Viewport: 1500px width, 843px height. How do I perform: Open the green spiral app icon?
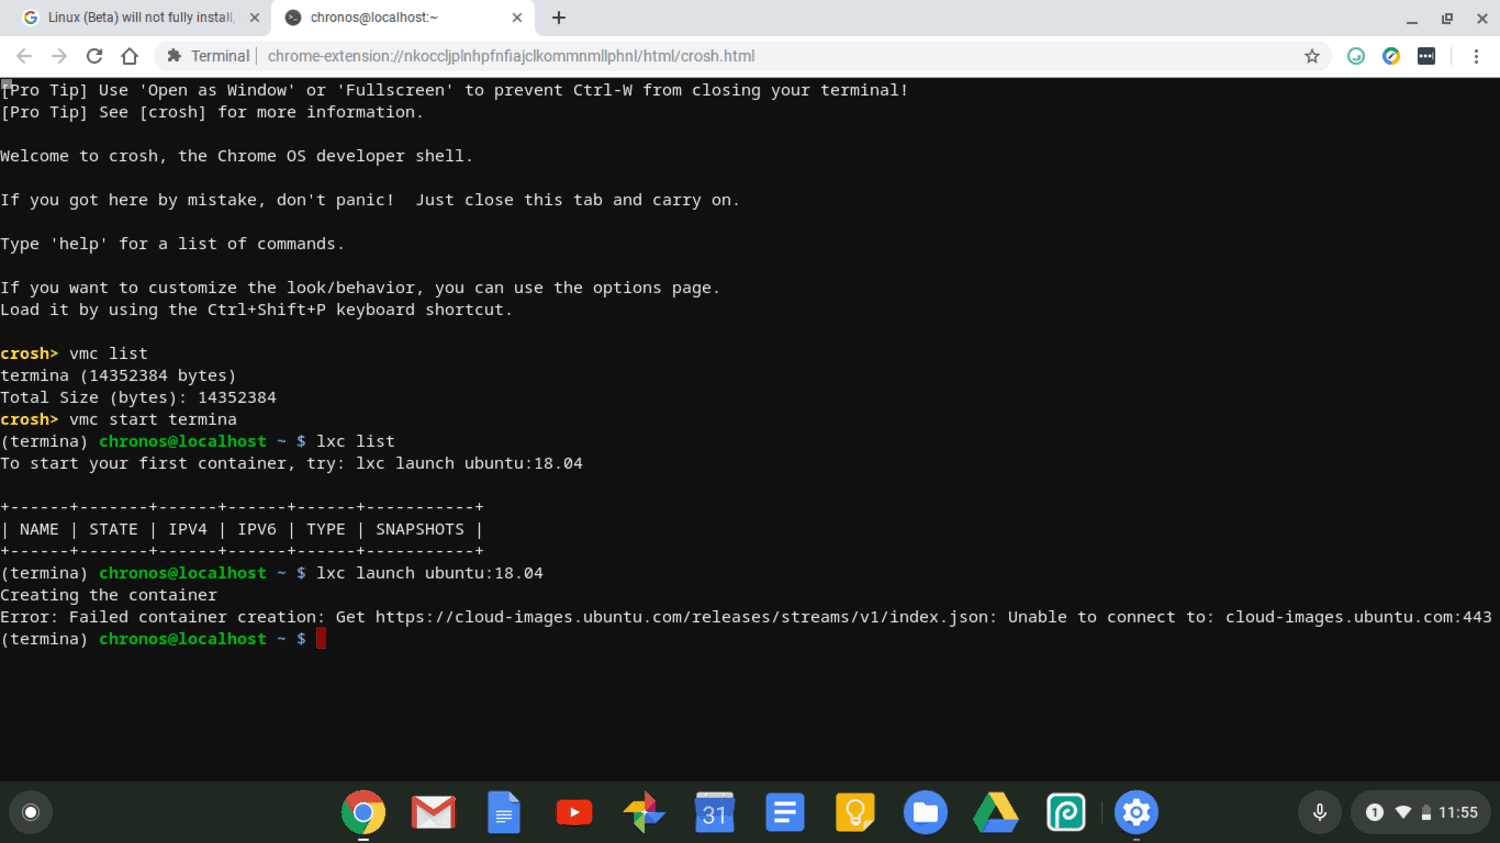(1066, 812)
